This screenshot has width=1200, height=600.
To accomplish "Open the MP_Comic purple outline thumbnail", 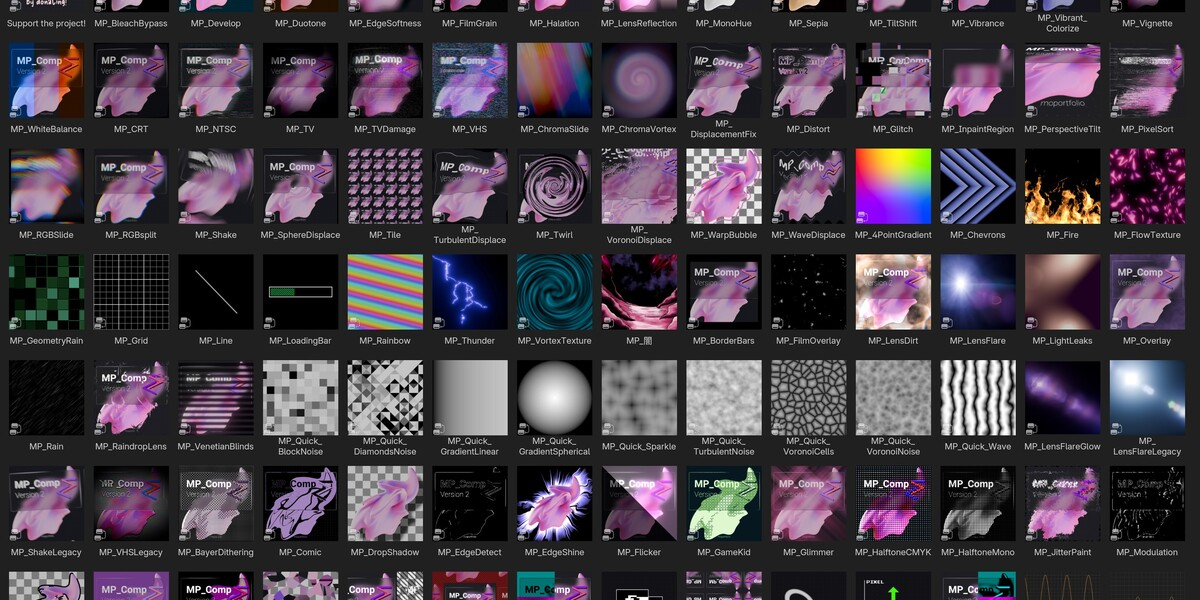I will [300, 504].
